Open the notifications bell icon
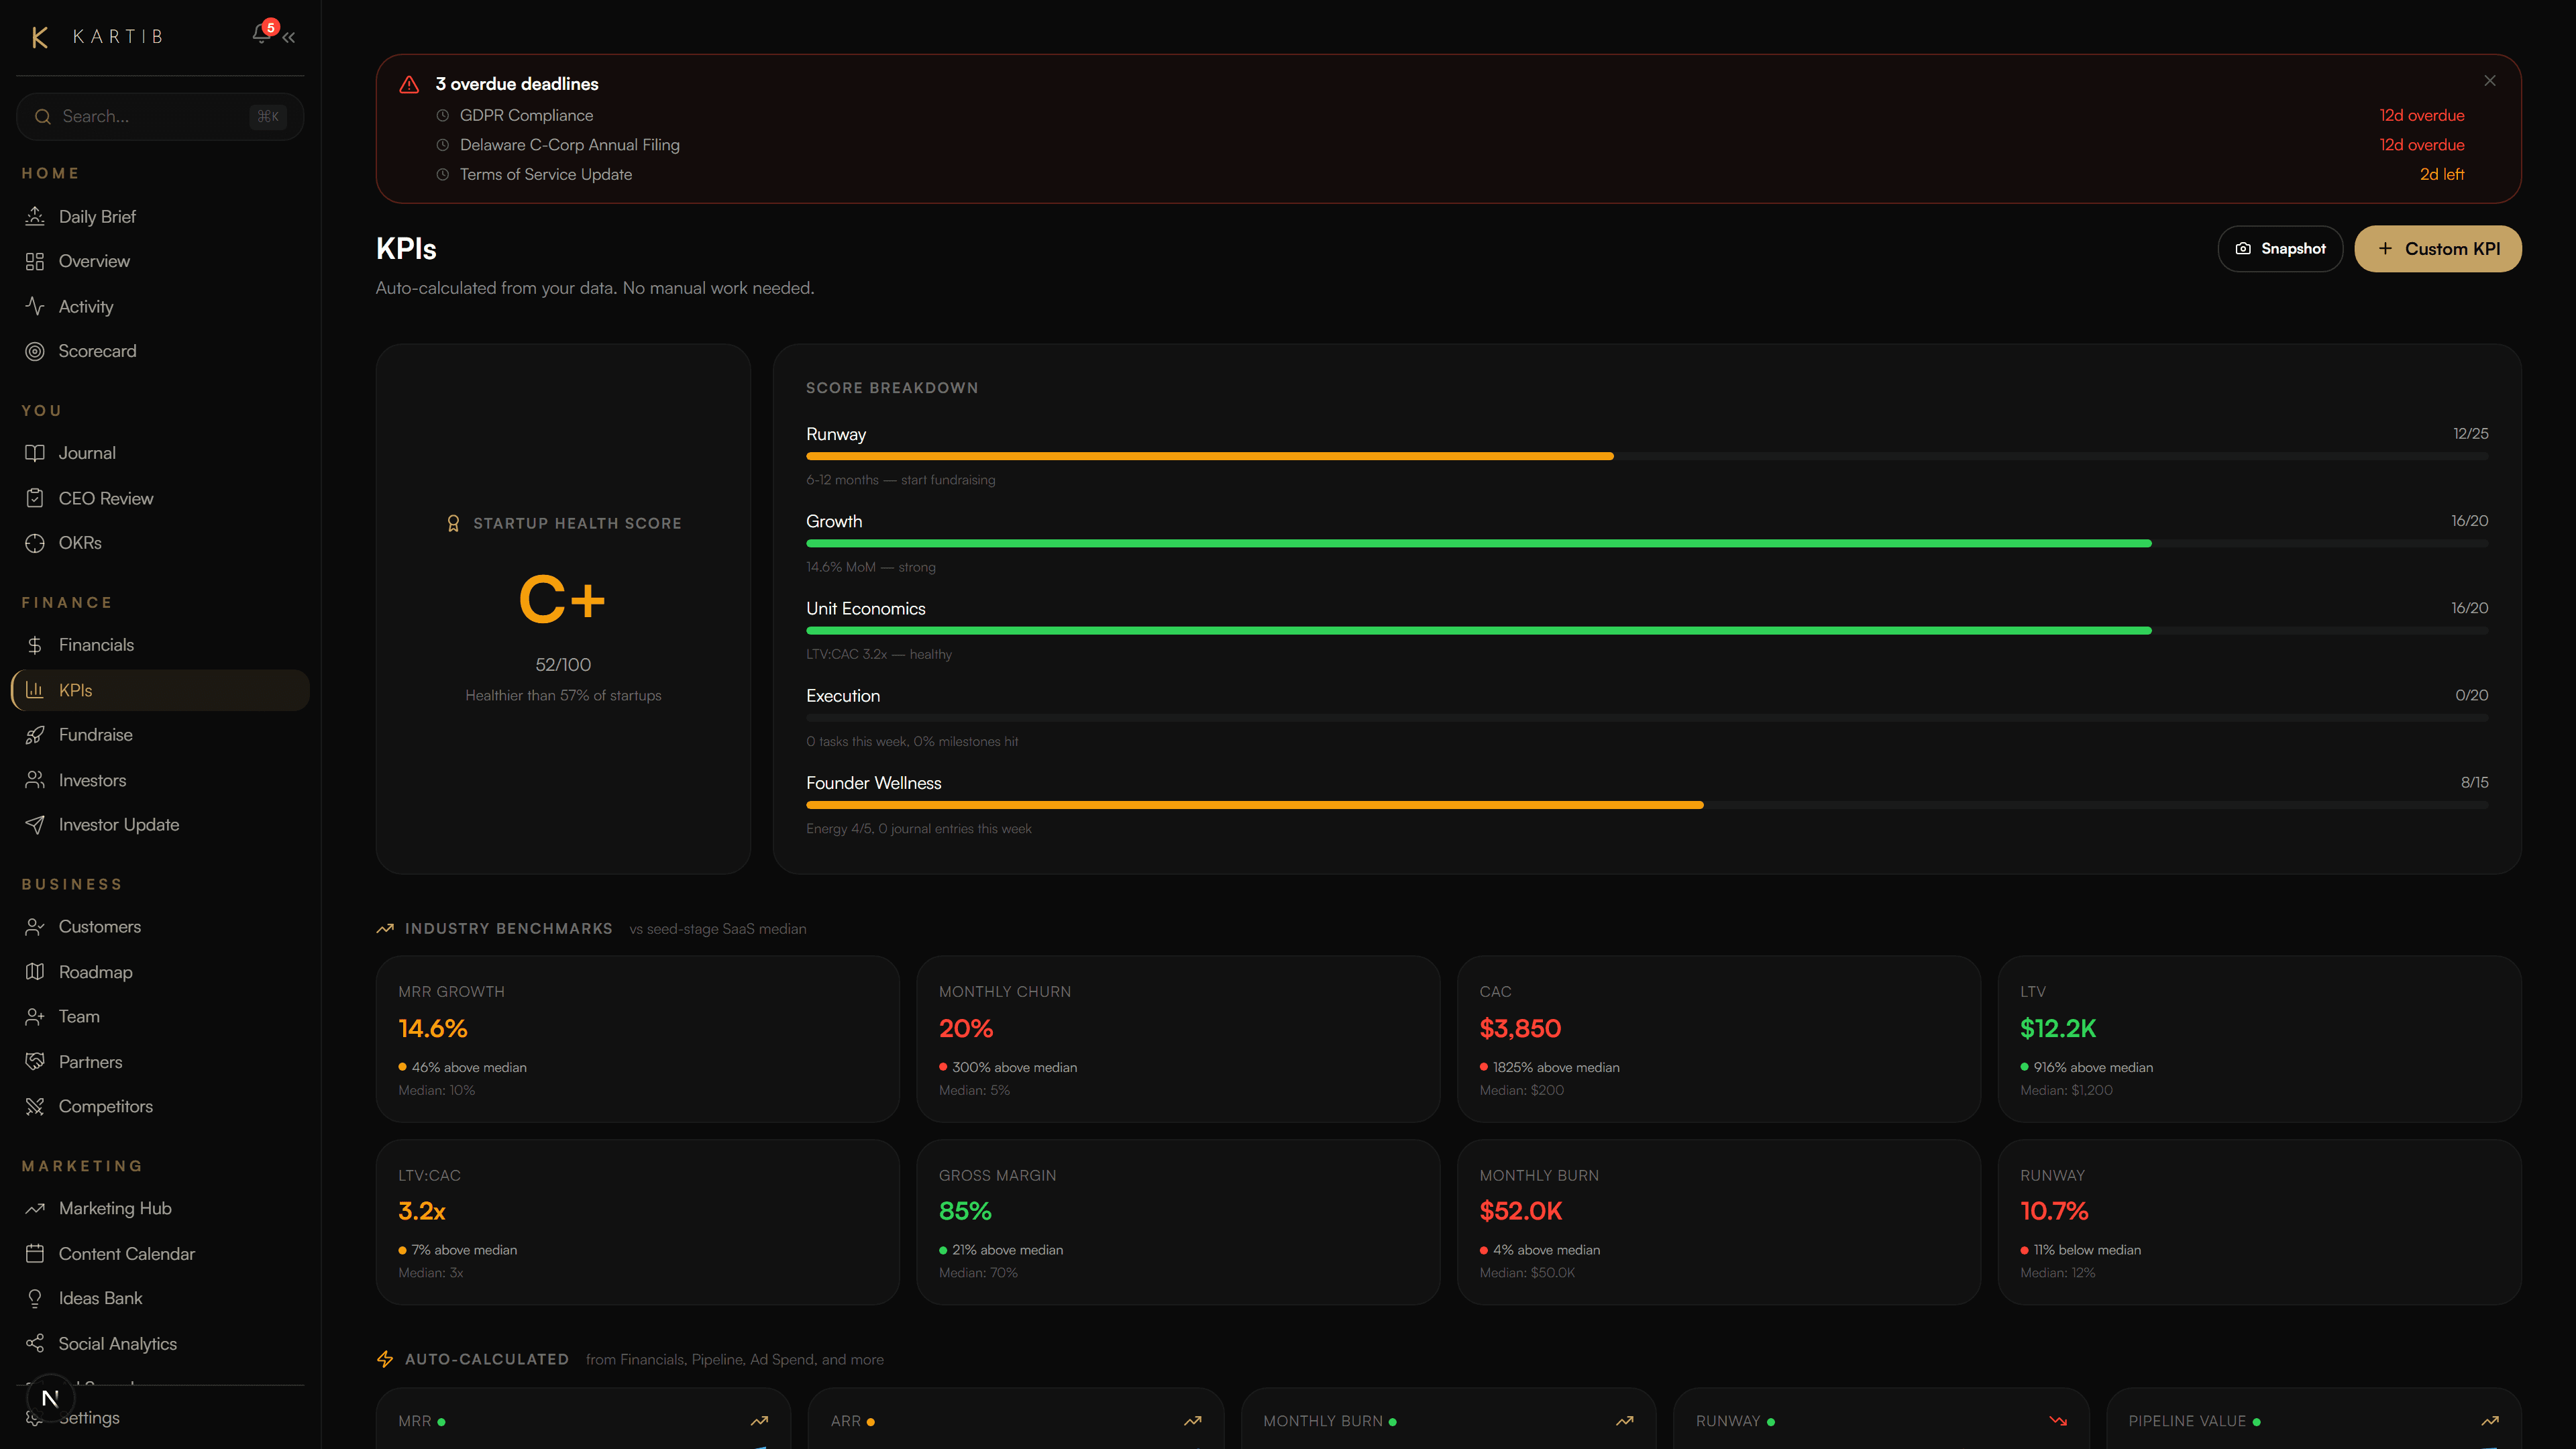The width and height of the screenshot is (2576, 1449). (x=261, y=36)
